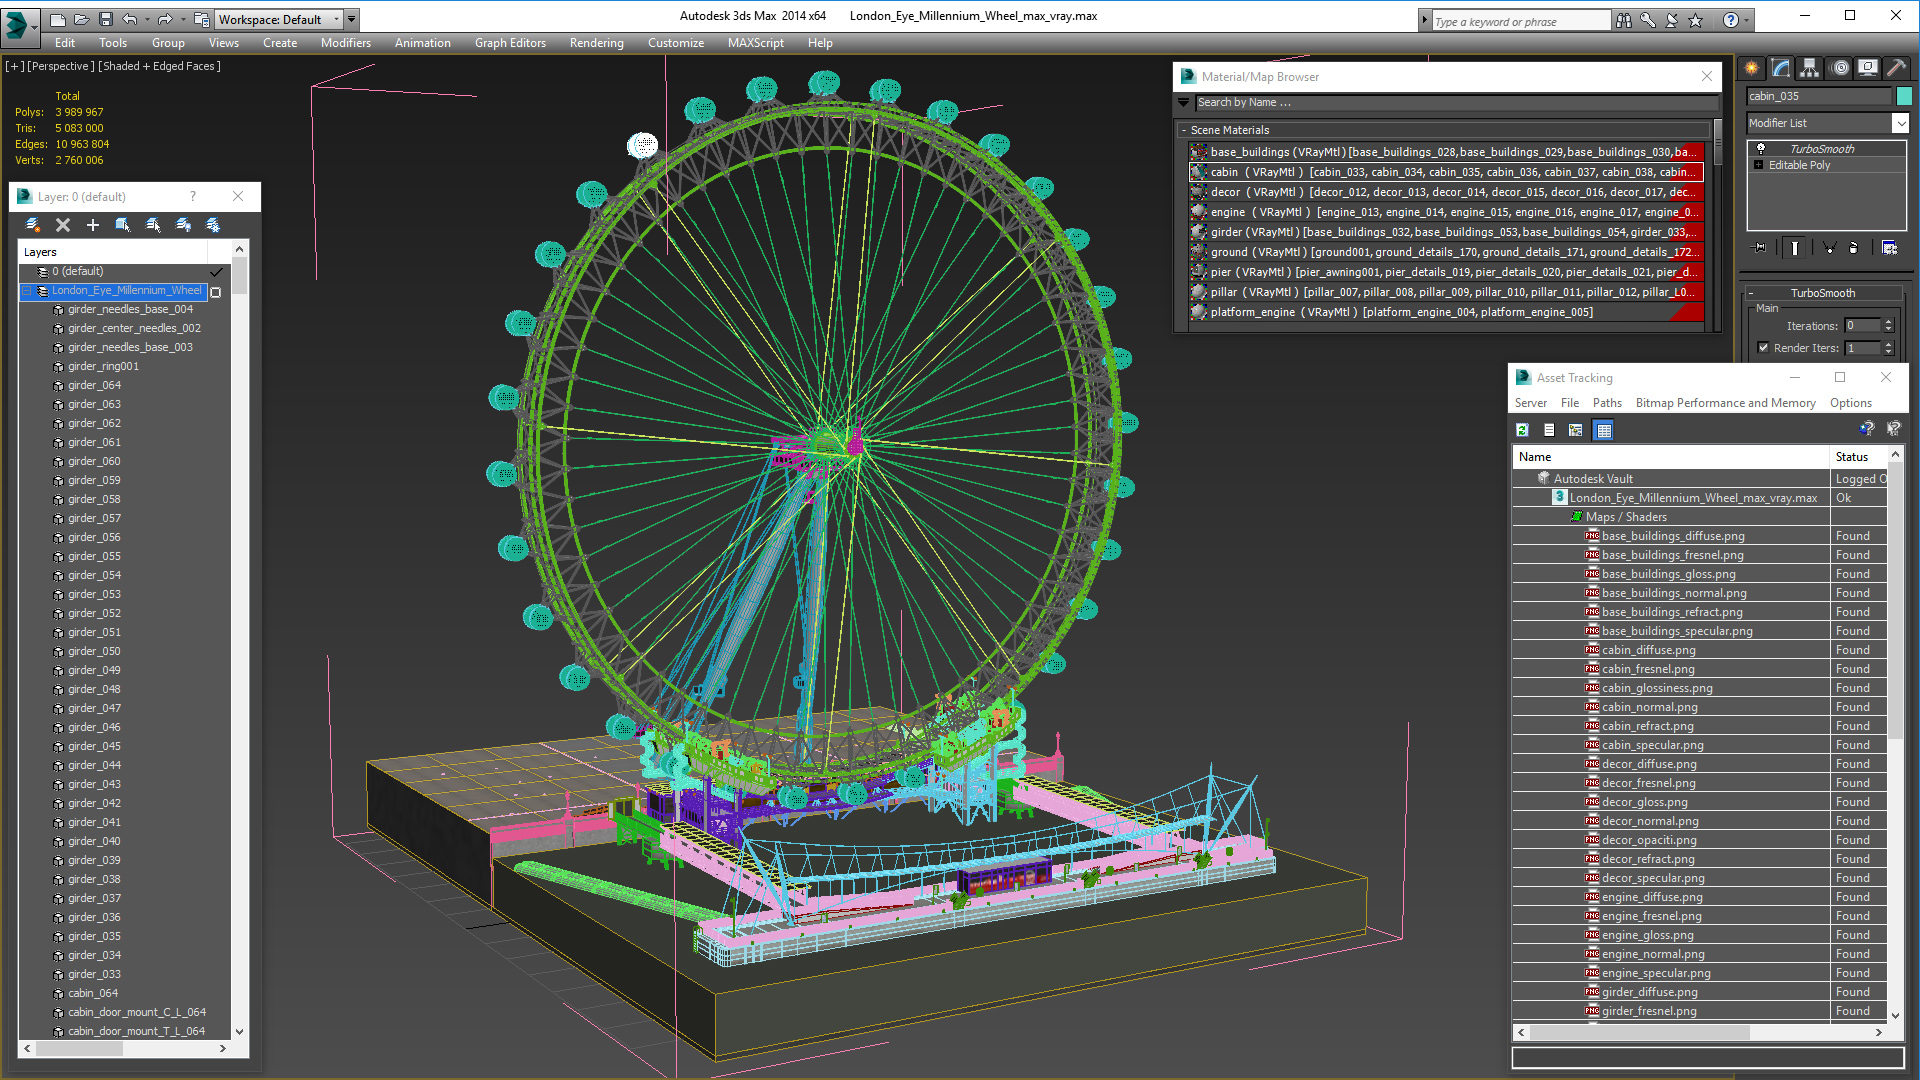Image resolution: width=1920 pixels, height=1080 pixels.
Task: Open the MAXScript menu
Action: coord(756,43)
